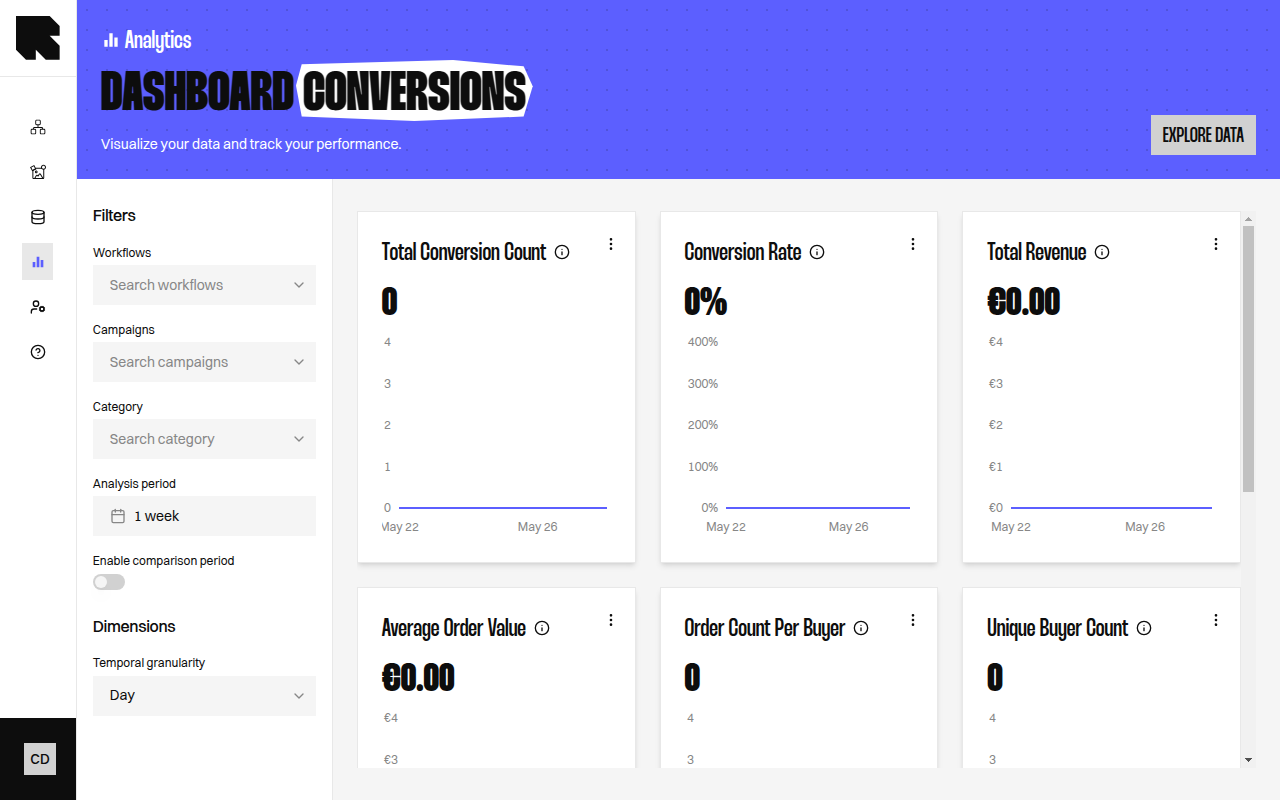Screen dimensions: 1280x800
Task: Click the calendar icon in Analysis period
Action: coord(118,516)
